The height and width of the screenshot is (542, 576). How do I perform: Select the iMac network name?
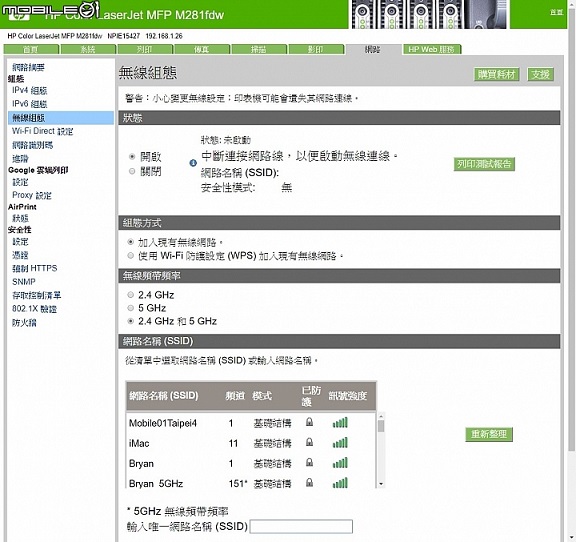pos(139,444)
